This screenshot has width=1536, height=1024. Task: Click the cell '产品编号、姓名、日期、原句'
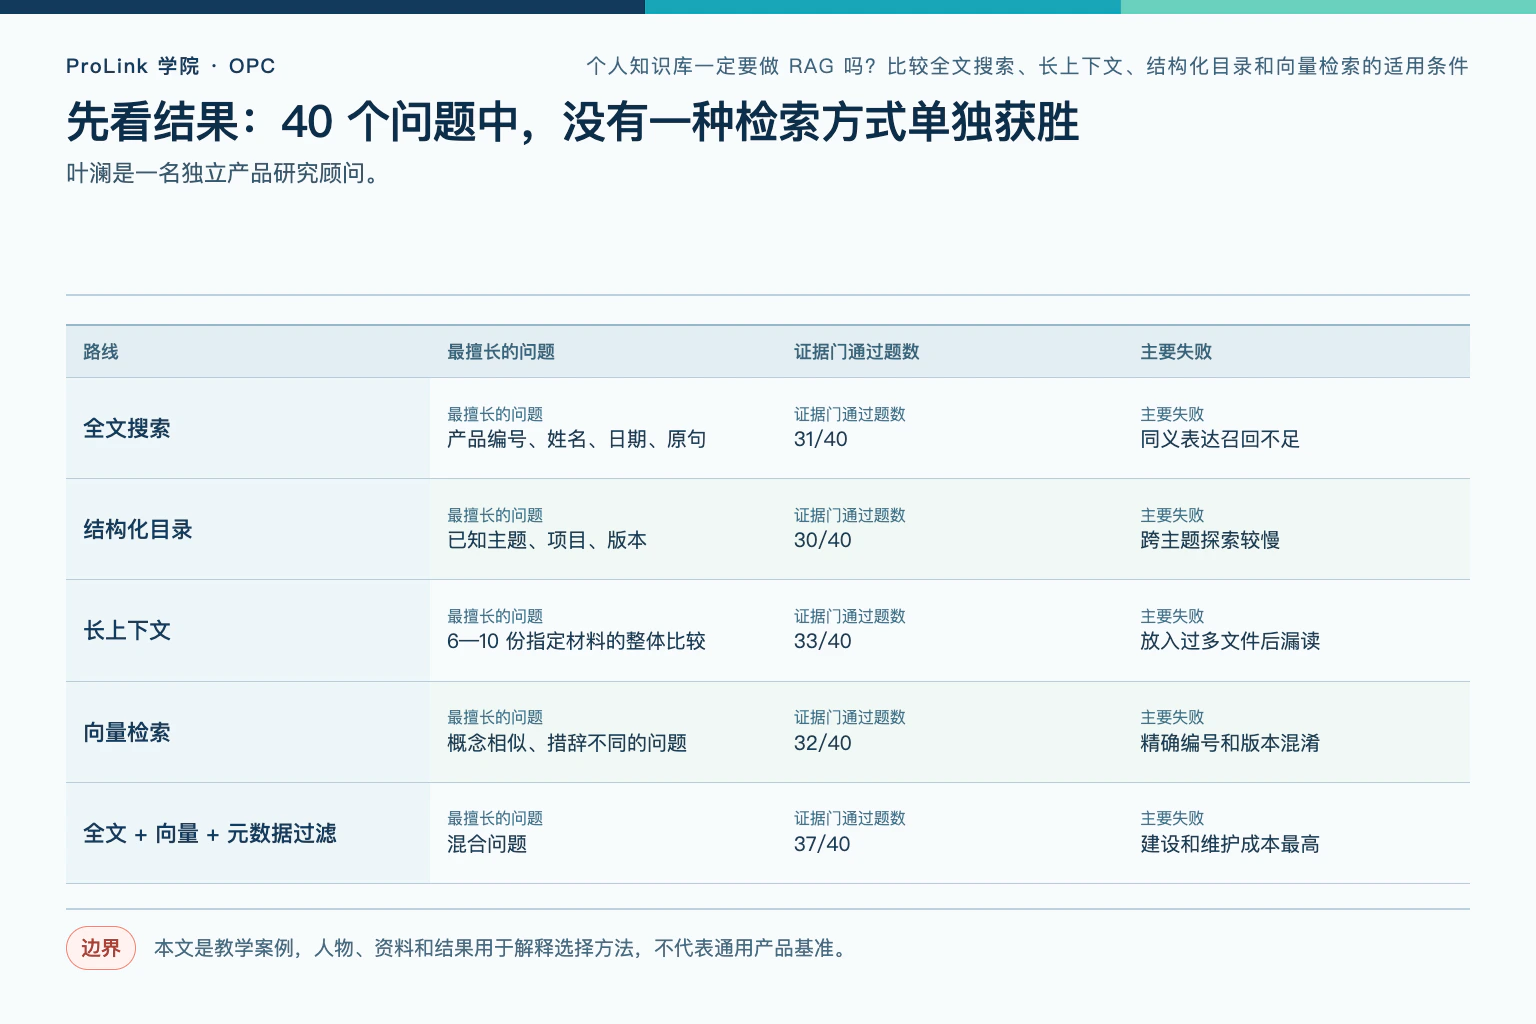click(x=577, y=439)
